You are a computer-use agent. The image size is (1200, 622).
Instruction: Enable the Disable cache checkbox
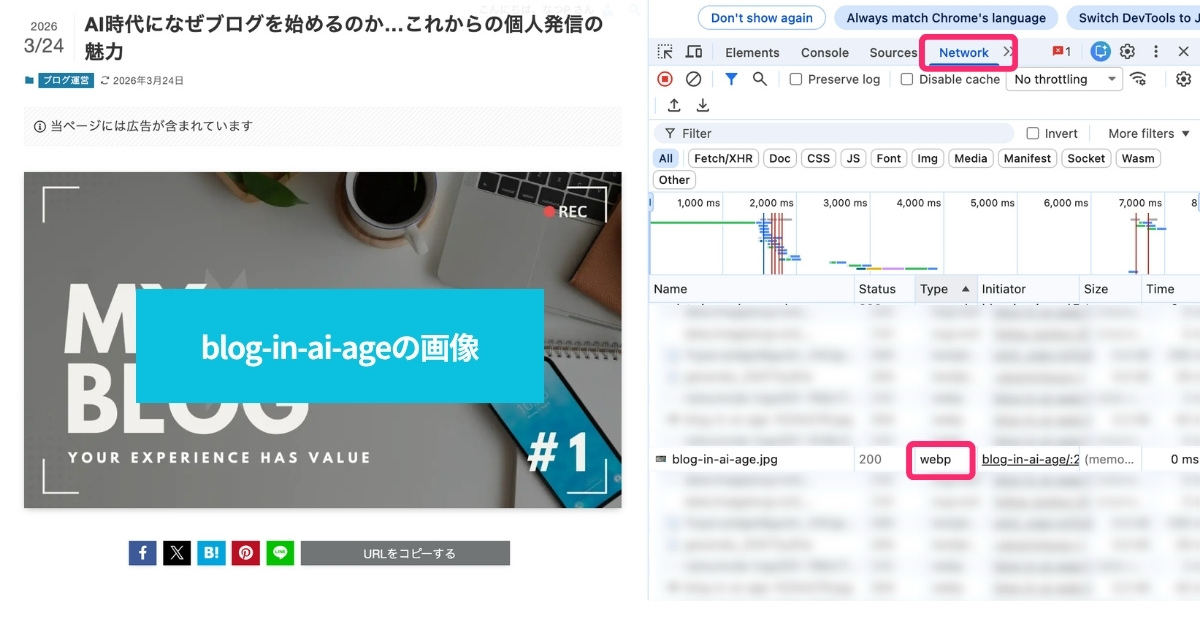pos(908,79)
